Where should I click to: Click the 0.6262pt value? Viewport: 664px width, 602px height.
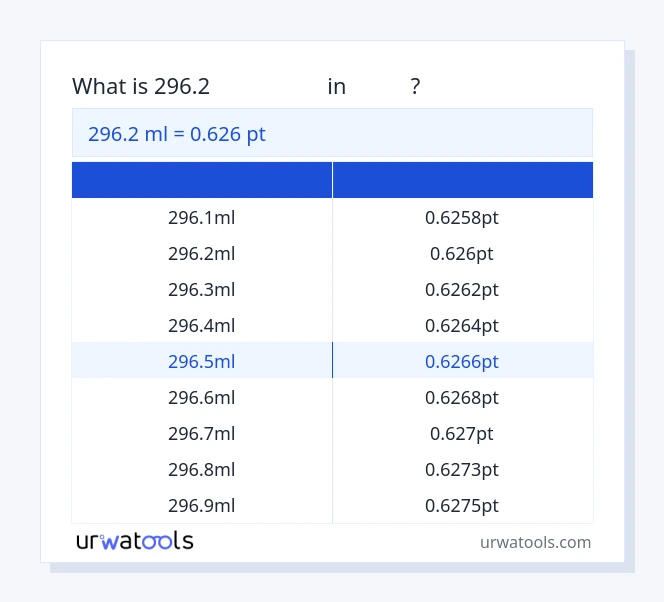coord(462,289)
